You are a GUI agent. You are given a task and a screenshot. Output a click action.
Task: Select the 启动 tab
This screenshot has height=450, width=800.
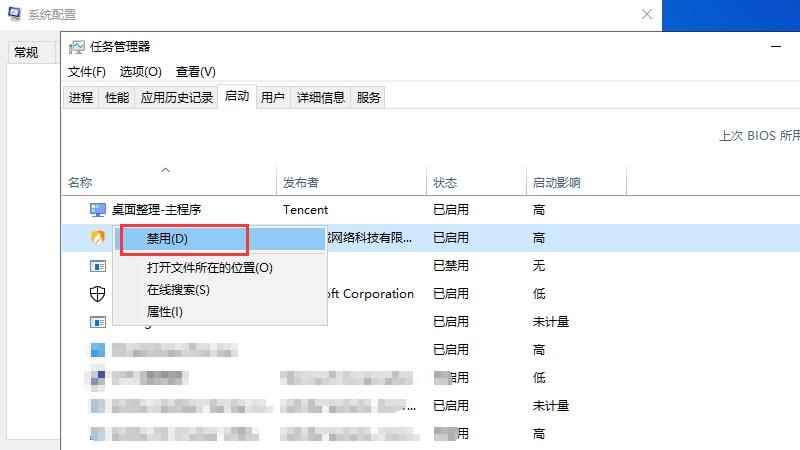(x=237, y=96)
